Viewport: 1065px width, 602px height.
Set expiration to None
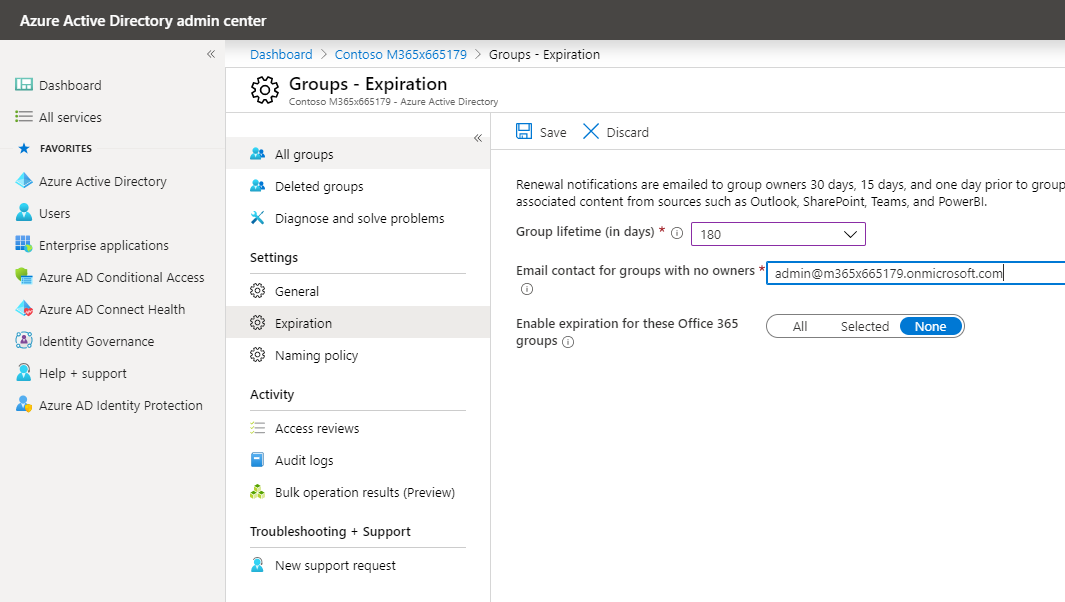tap(931, 326)
